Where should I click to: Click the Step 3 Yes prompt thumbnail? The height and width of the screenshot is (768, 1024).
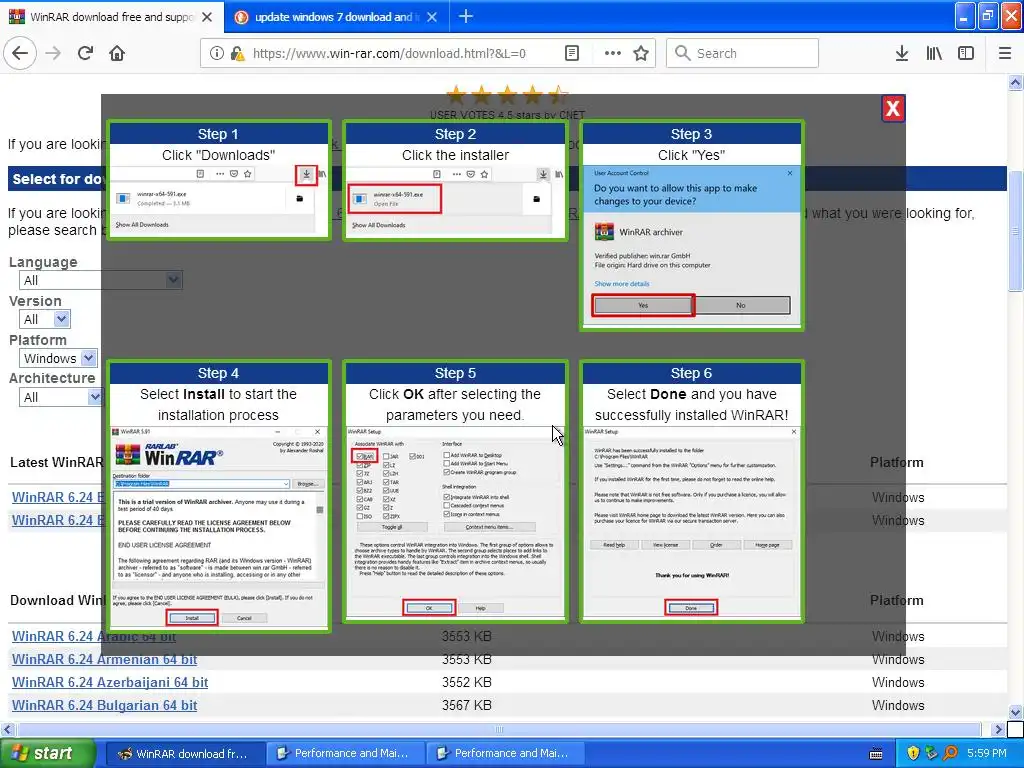click(692, 225)
